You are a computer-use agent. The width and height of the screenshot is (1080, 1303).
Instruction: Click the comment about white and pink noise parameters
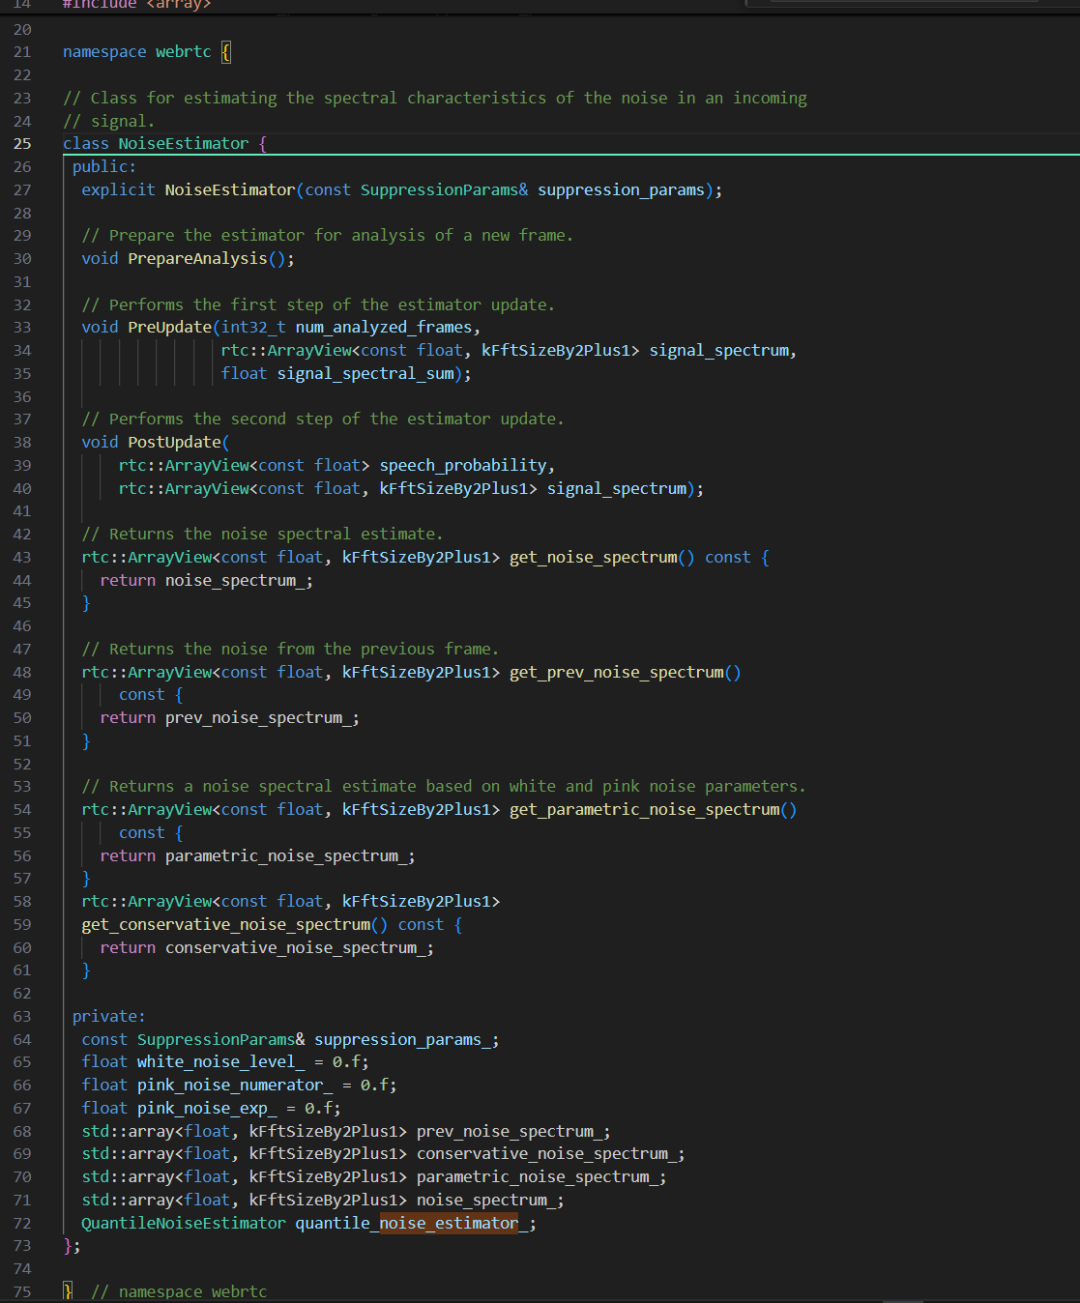click(444, 787)
